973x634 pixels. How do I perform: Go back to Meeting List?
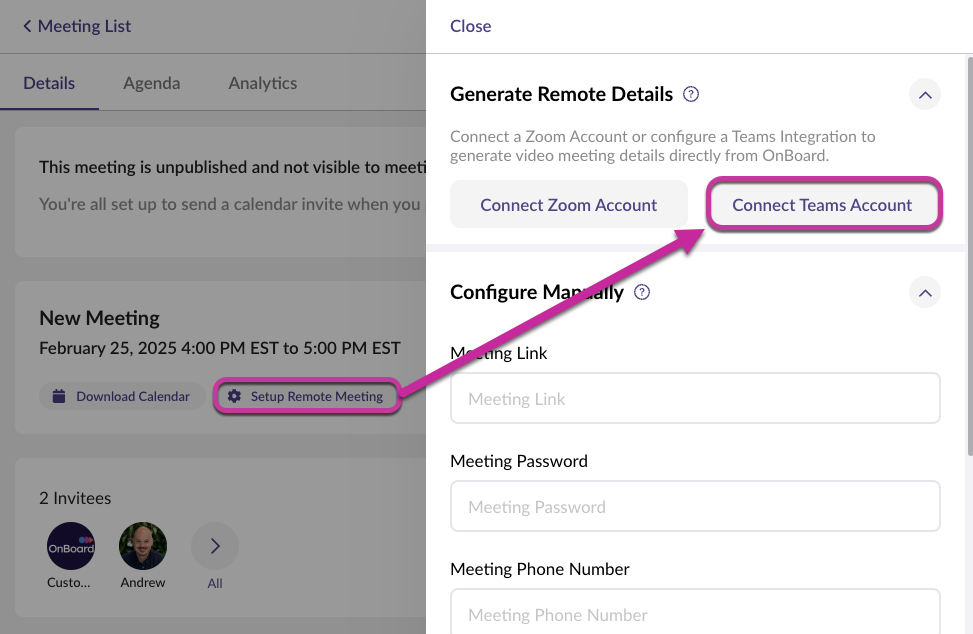click(x=77, y=26)
